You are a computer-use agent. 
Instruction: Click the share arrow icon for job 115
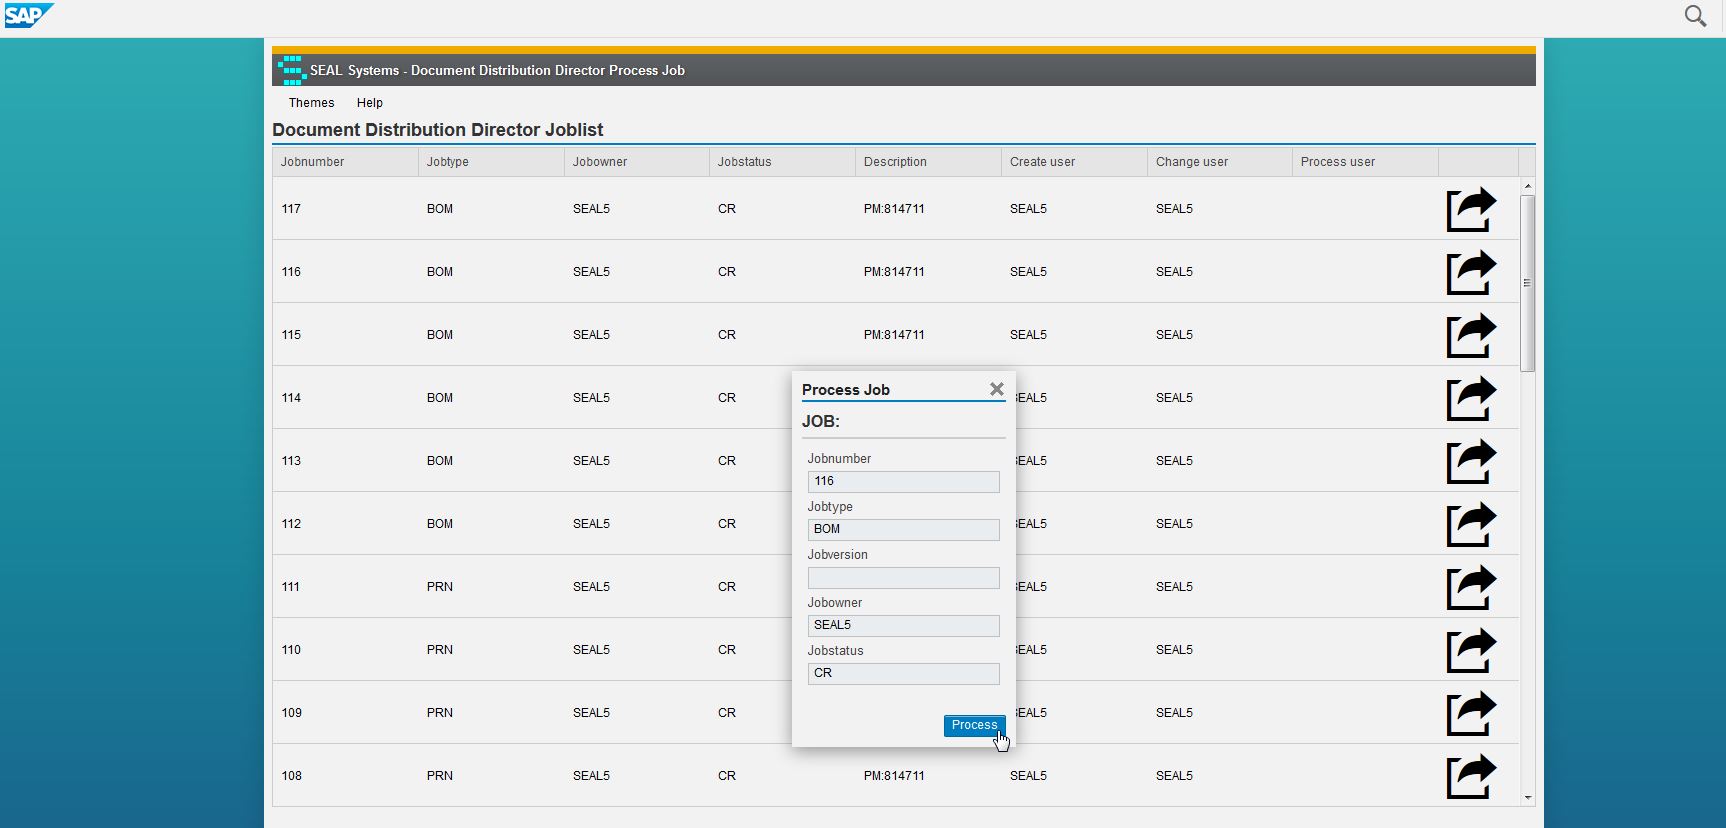point(1471,336)
